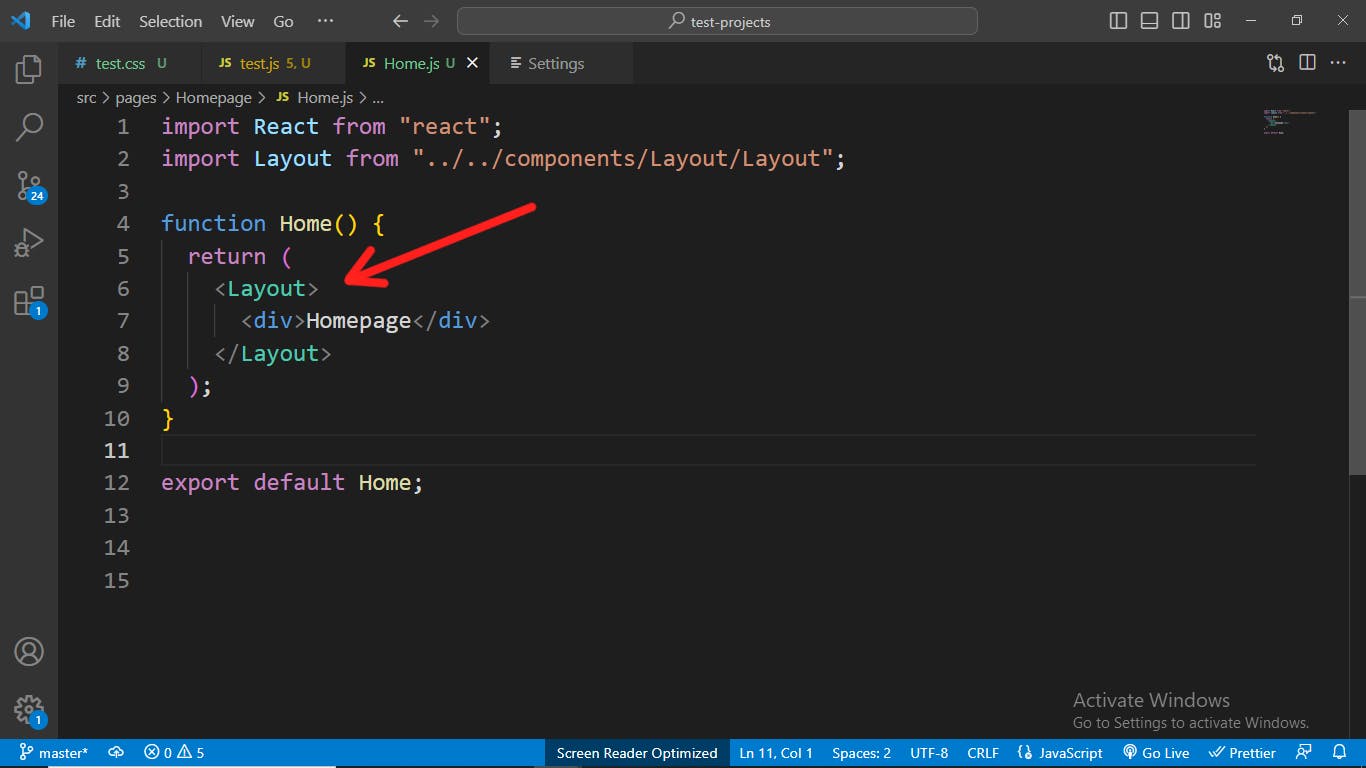Screen dimensions: 1366x768
Task: Click Prettier formatter status item
Action: 1242,753
